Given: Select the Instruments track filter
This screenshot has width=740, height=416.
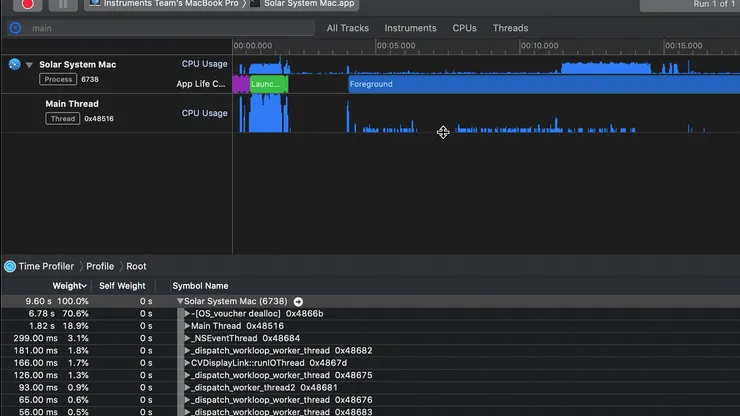Looking at the screenshot, I should 410,28.
